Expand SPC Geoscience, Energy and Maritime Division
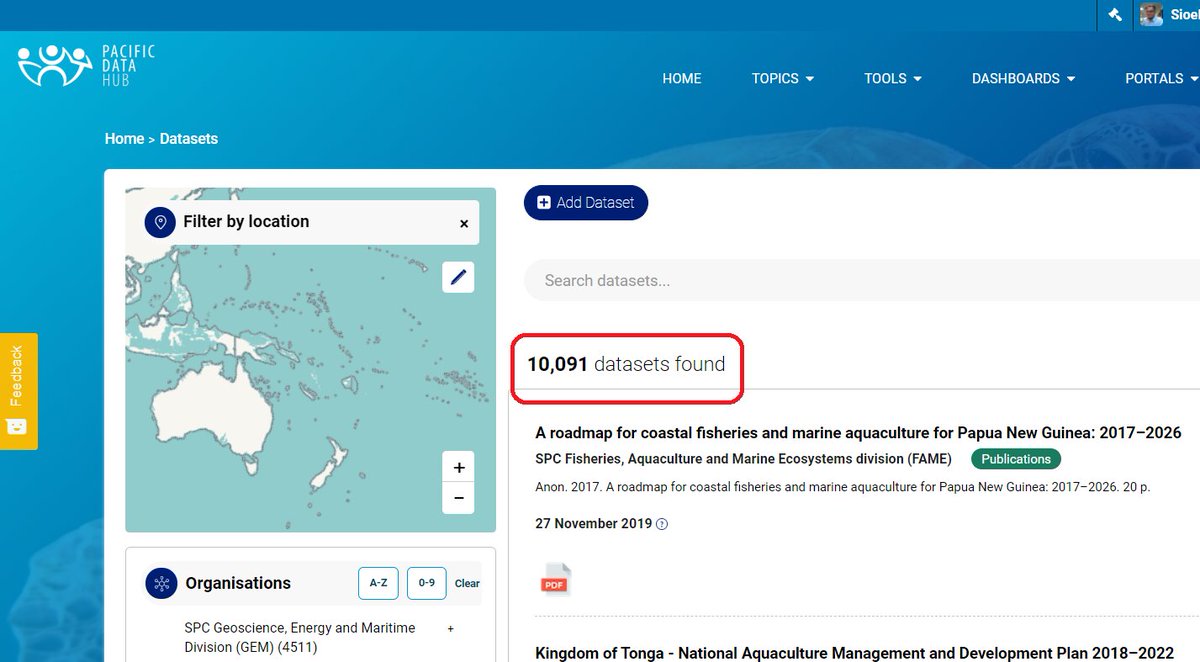The image size is (1200, 662). point(451,629)
